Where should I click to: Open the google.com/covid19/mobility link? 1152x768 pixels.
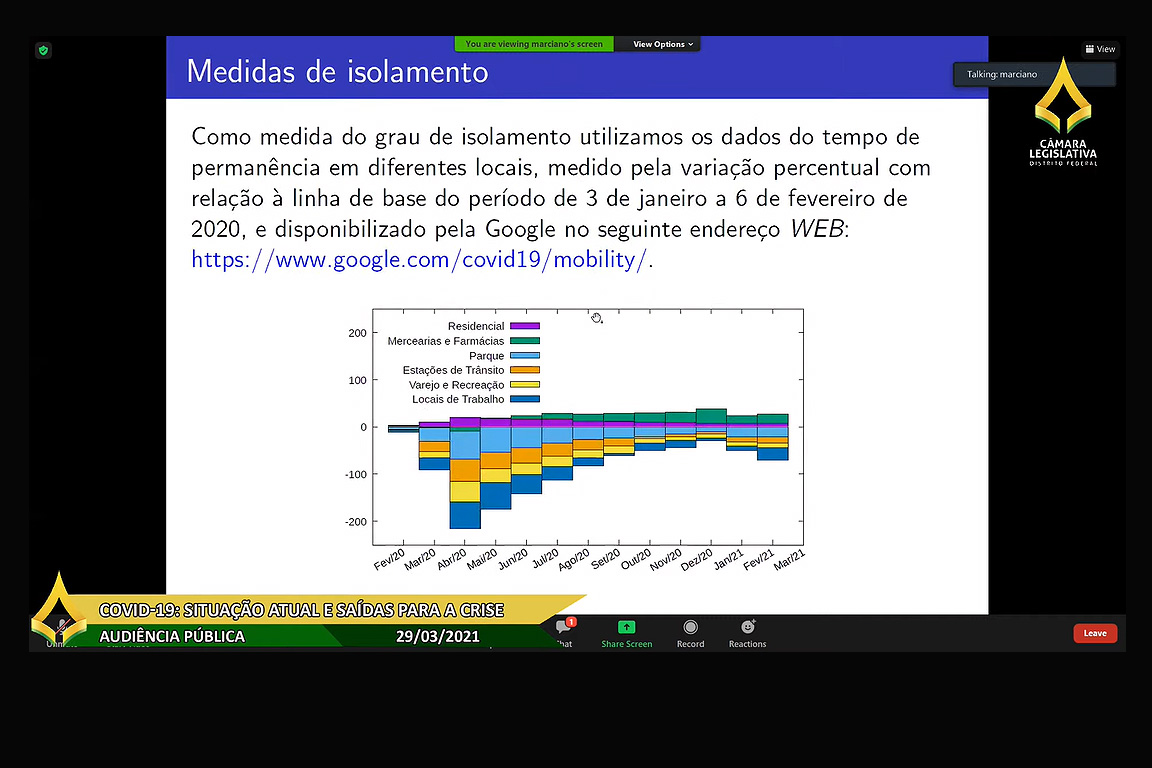point(421,260)
